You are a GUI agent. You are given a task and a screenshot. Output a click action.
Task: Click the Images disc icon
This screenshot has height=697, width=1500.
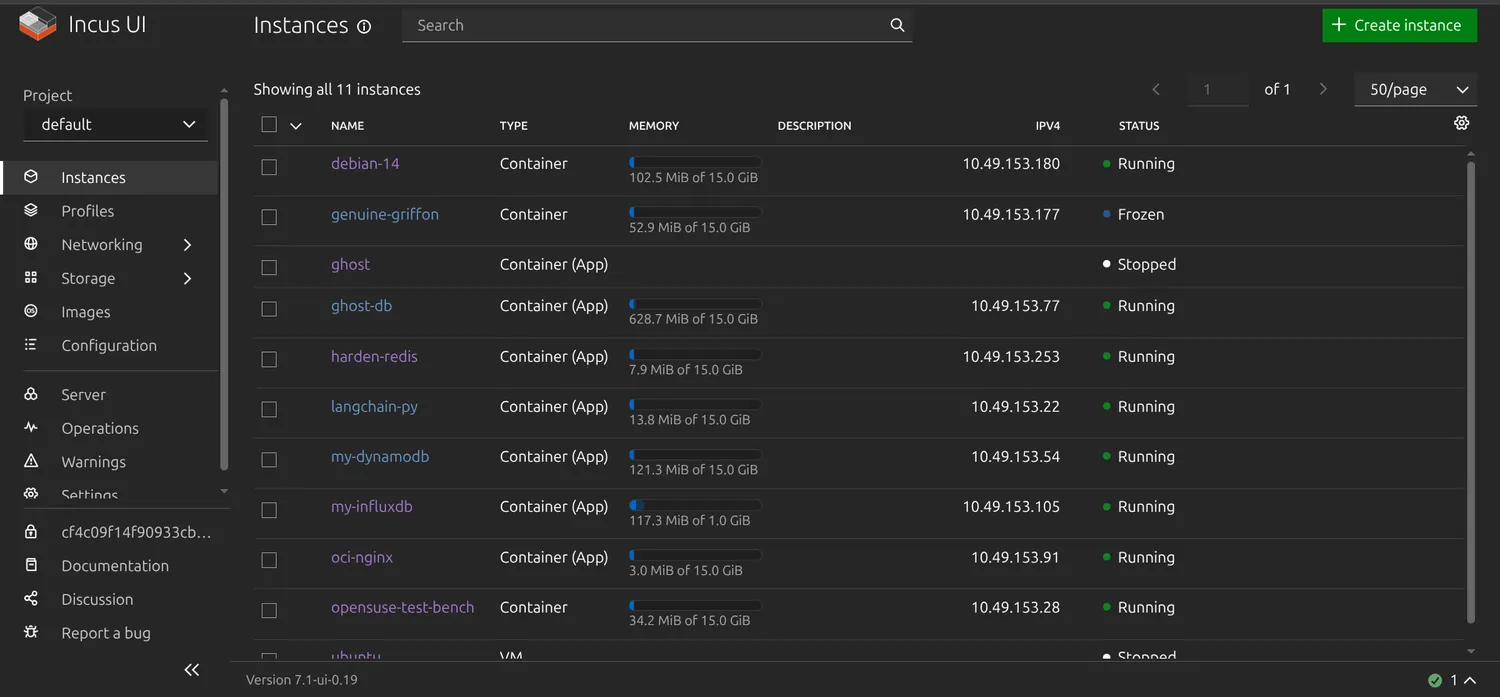click(x=31, y=312)
